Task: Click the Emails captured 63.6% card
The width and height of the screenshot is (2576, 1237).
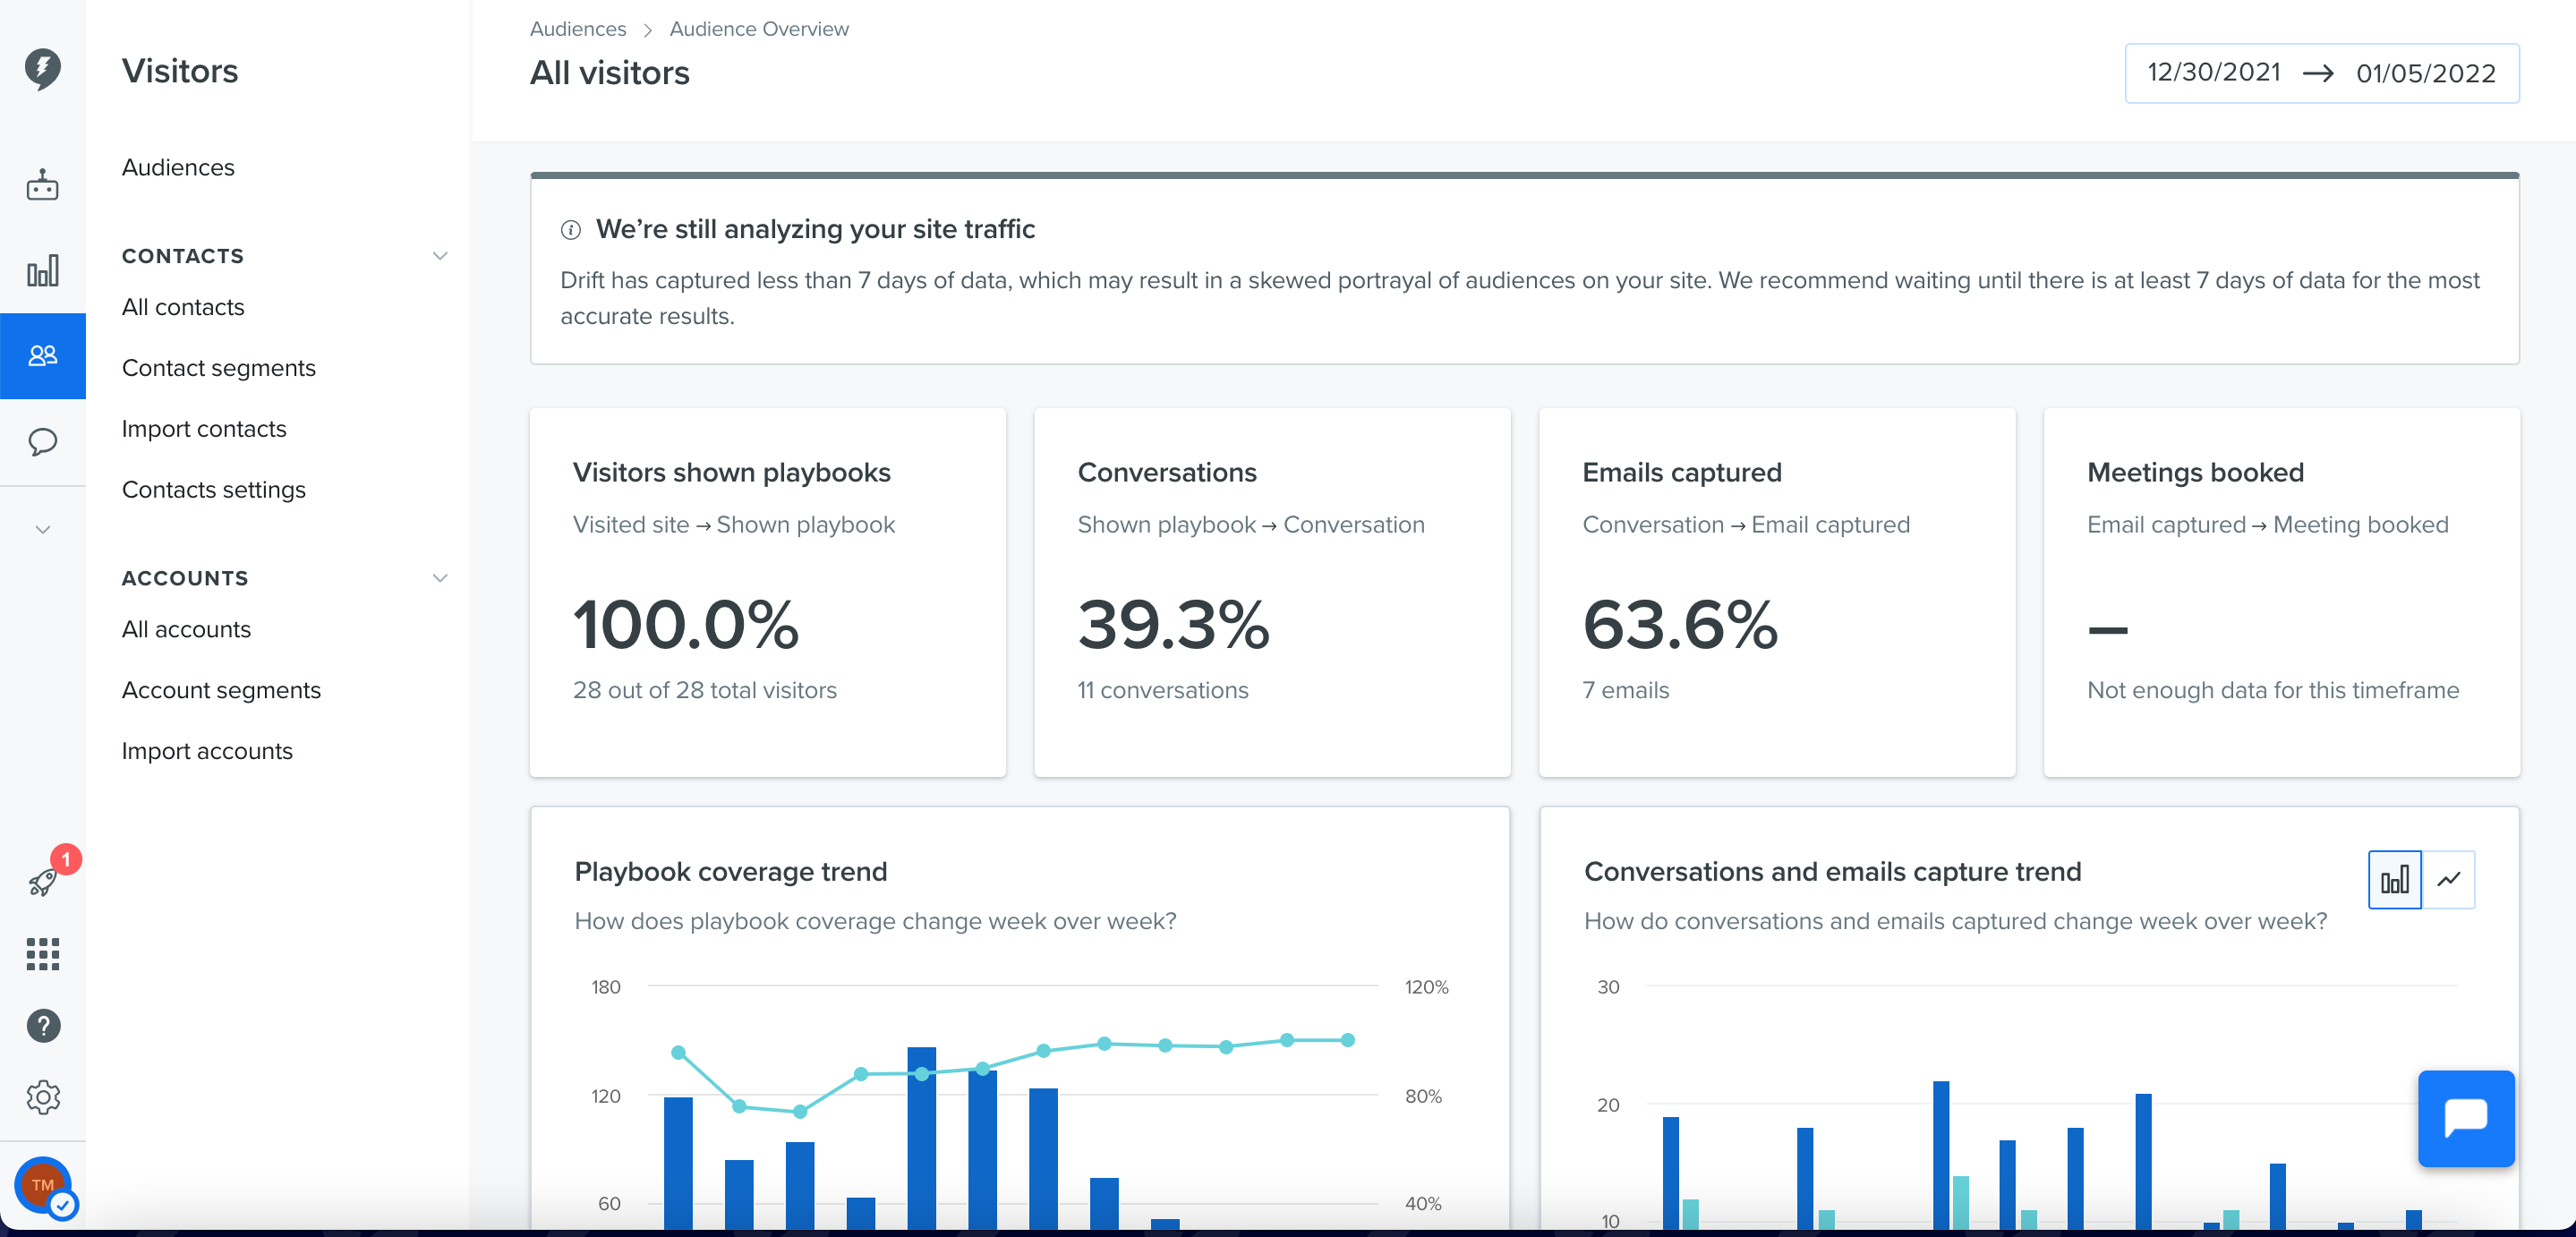Action: 1777,592
